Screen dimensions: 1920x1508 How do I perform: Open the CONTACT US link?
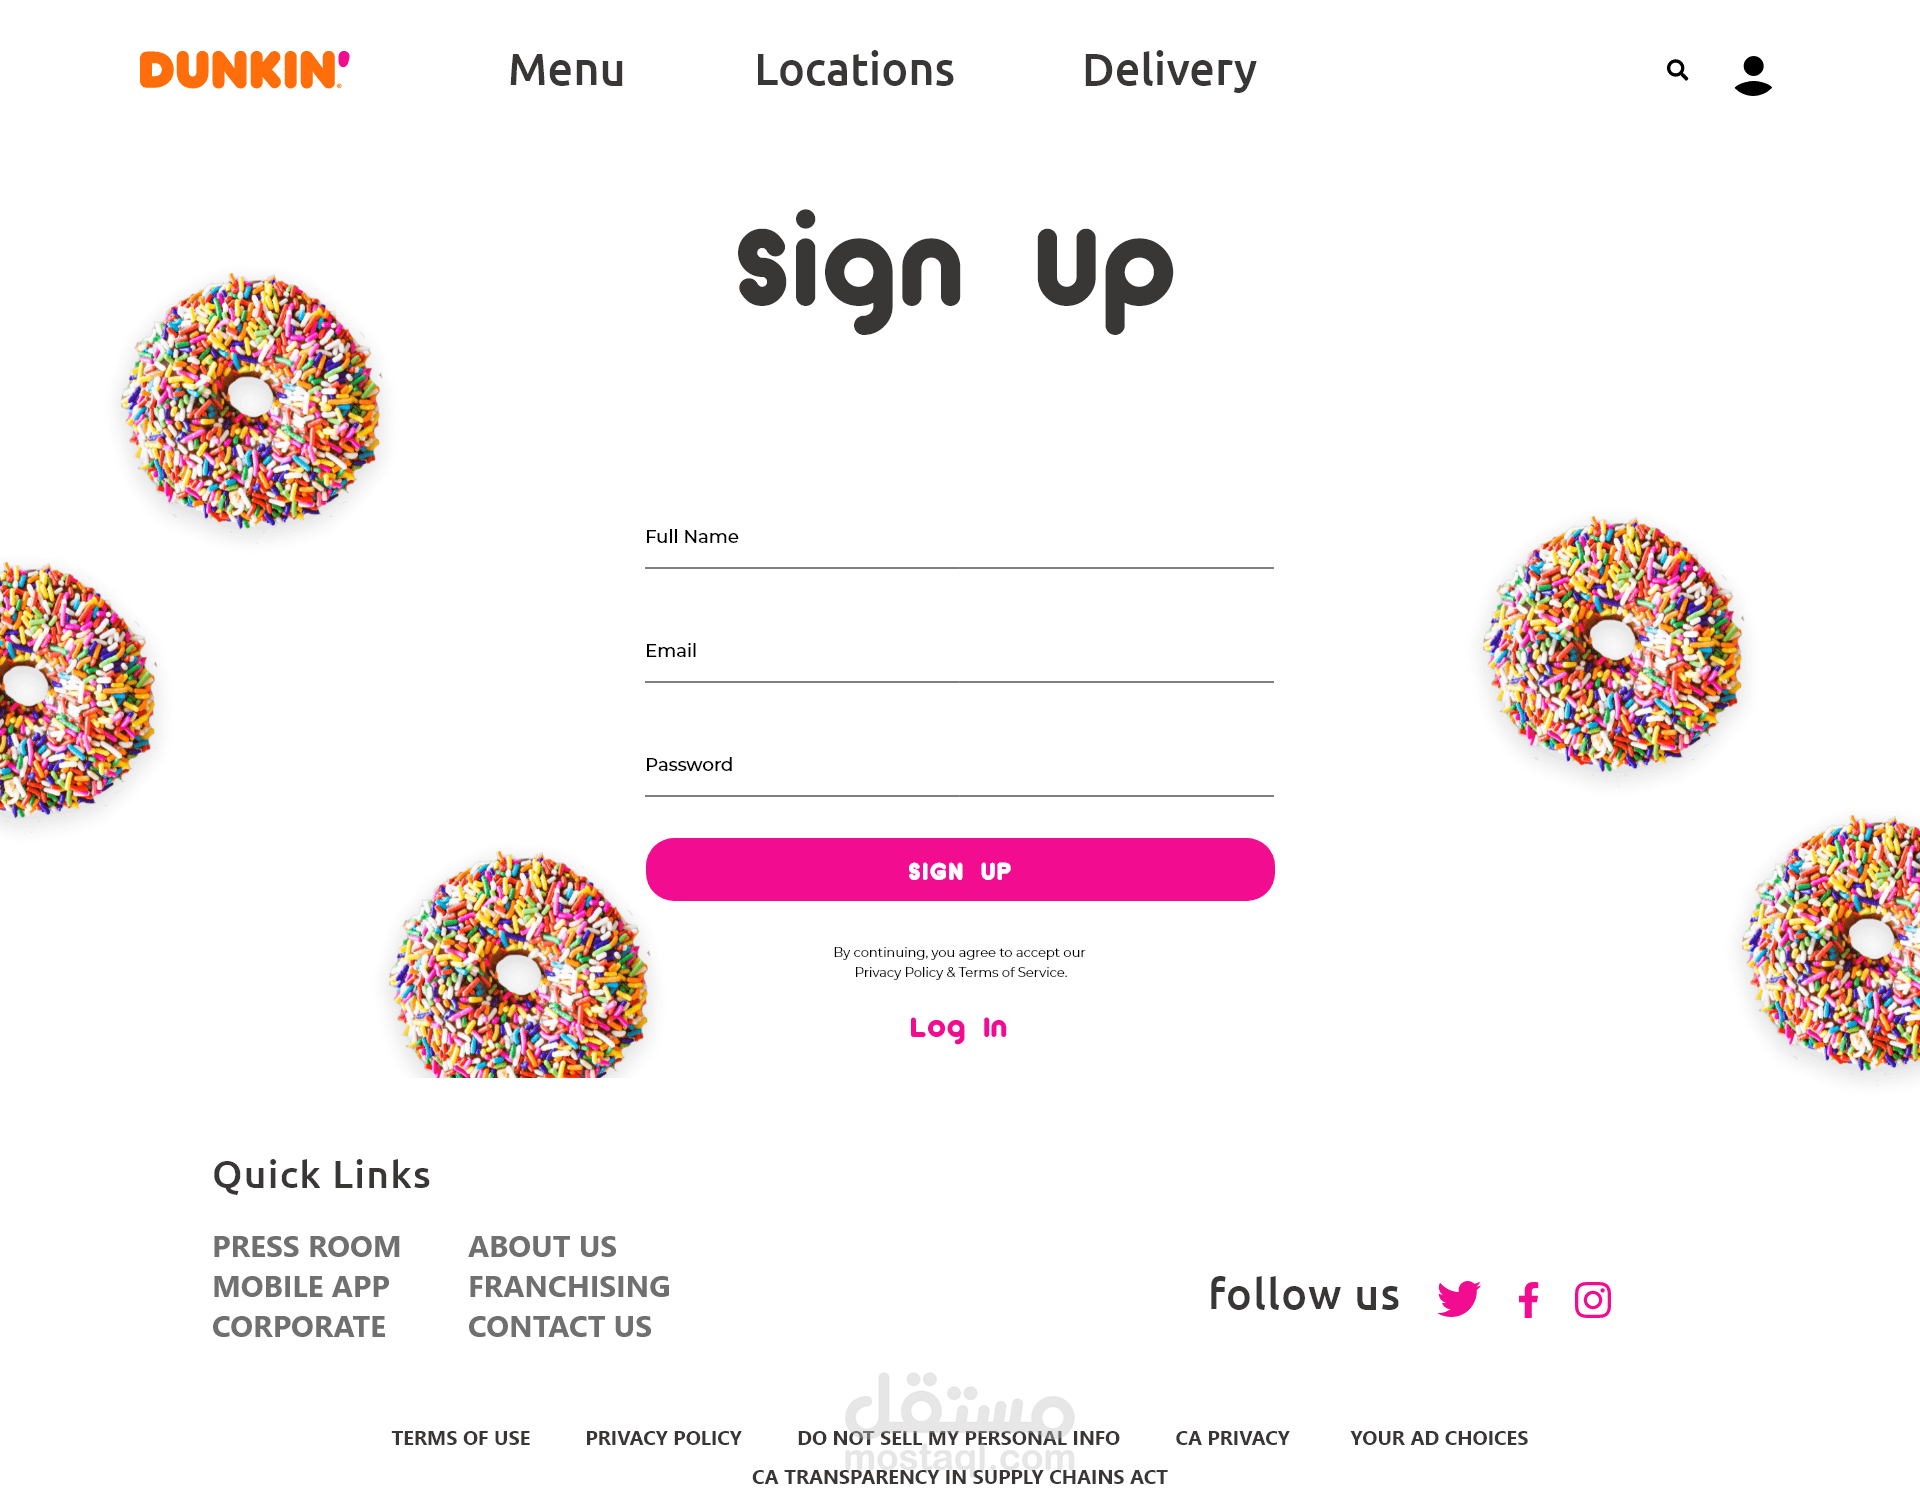pyautogui.click(x=560, y=1327)
